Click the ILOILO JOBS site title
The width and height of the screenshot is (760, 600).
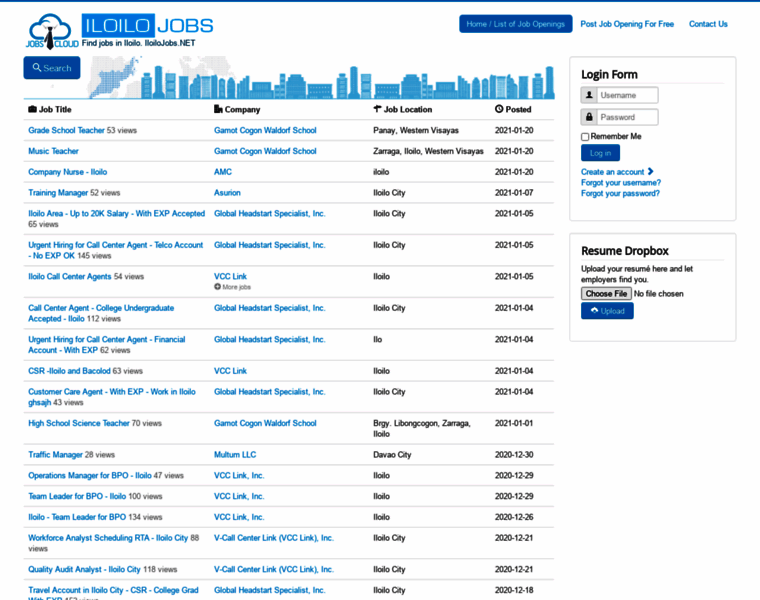147,26
